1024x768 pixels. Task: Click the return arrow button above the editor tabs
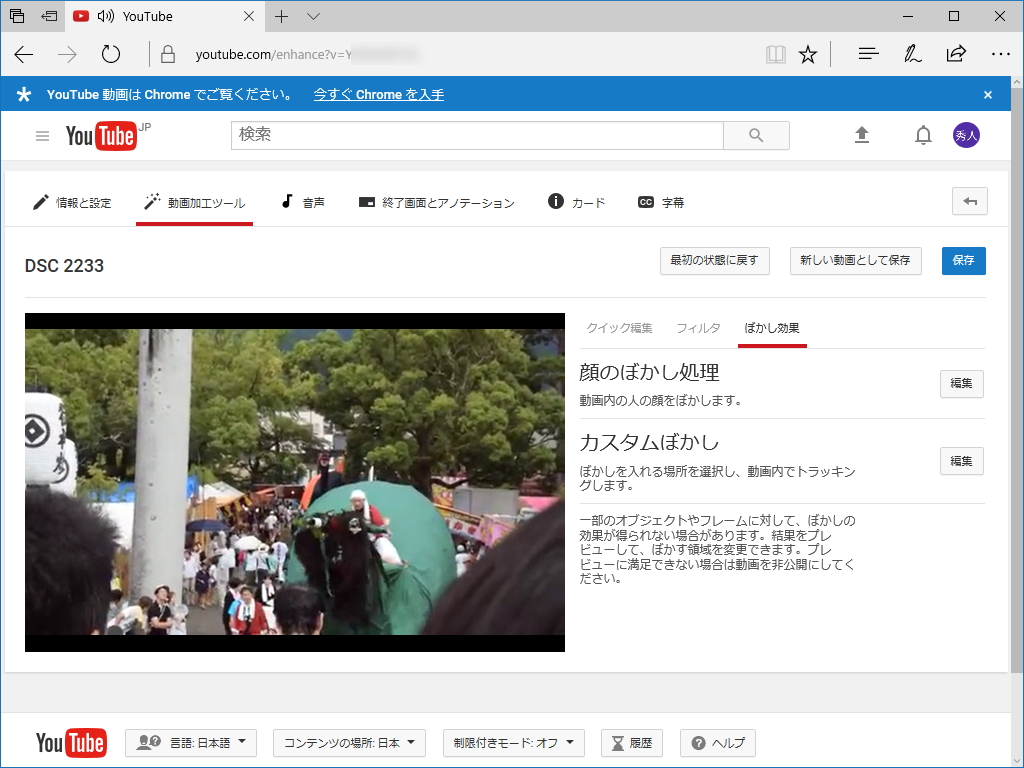tap(969, 201)
